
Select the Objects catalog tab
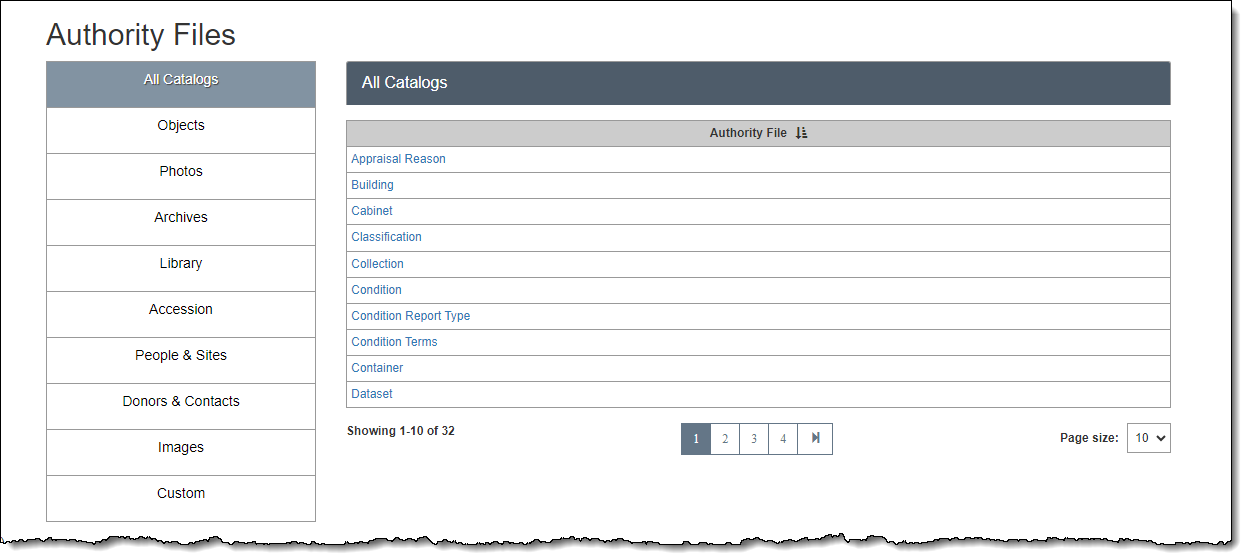[181, 126]
